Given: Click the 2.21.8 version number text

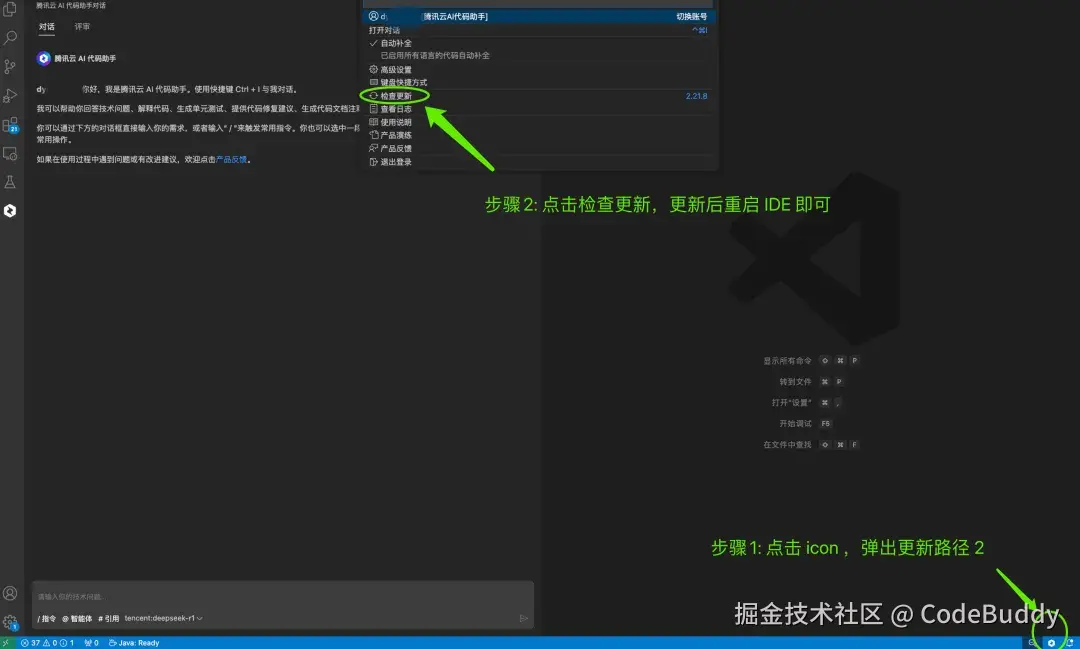Looking at the screenshot, I should click(696, 96).
